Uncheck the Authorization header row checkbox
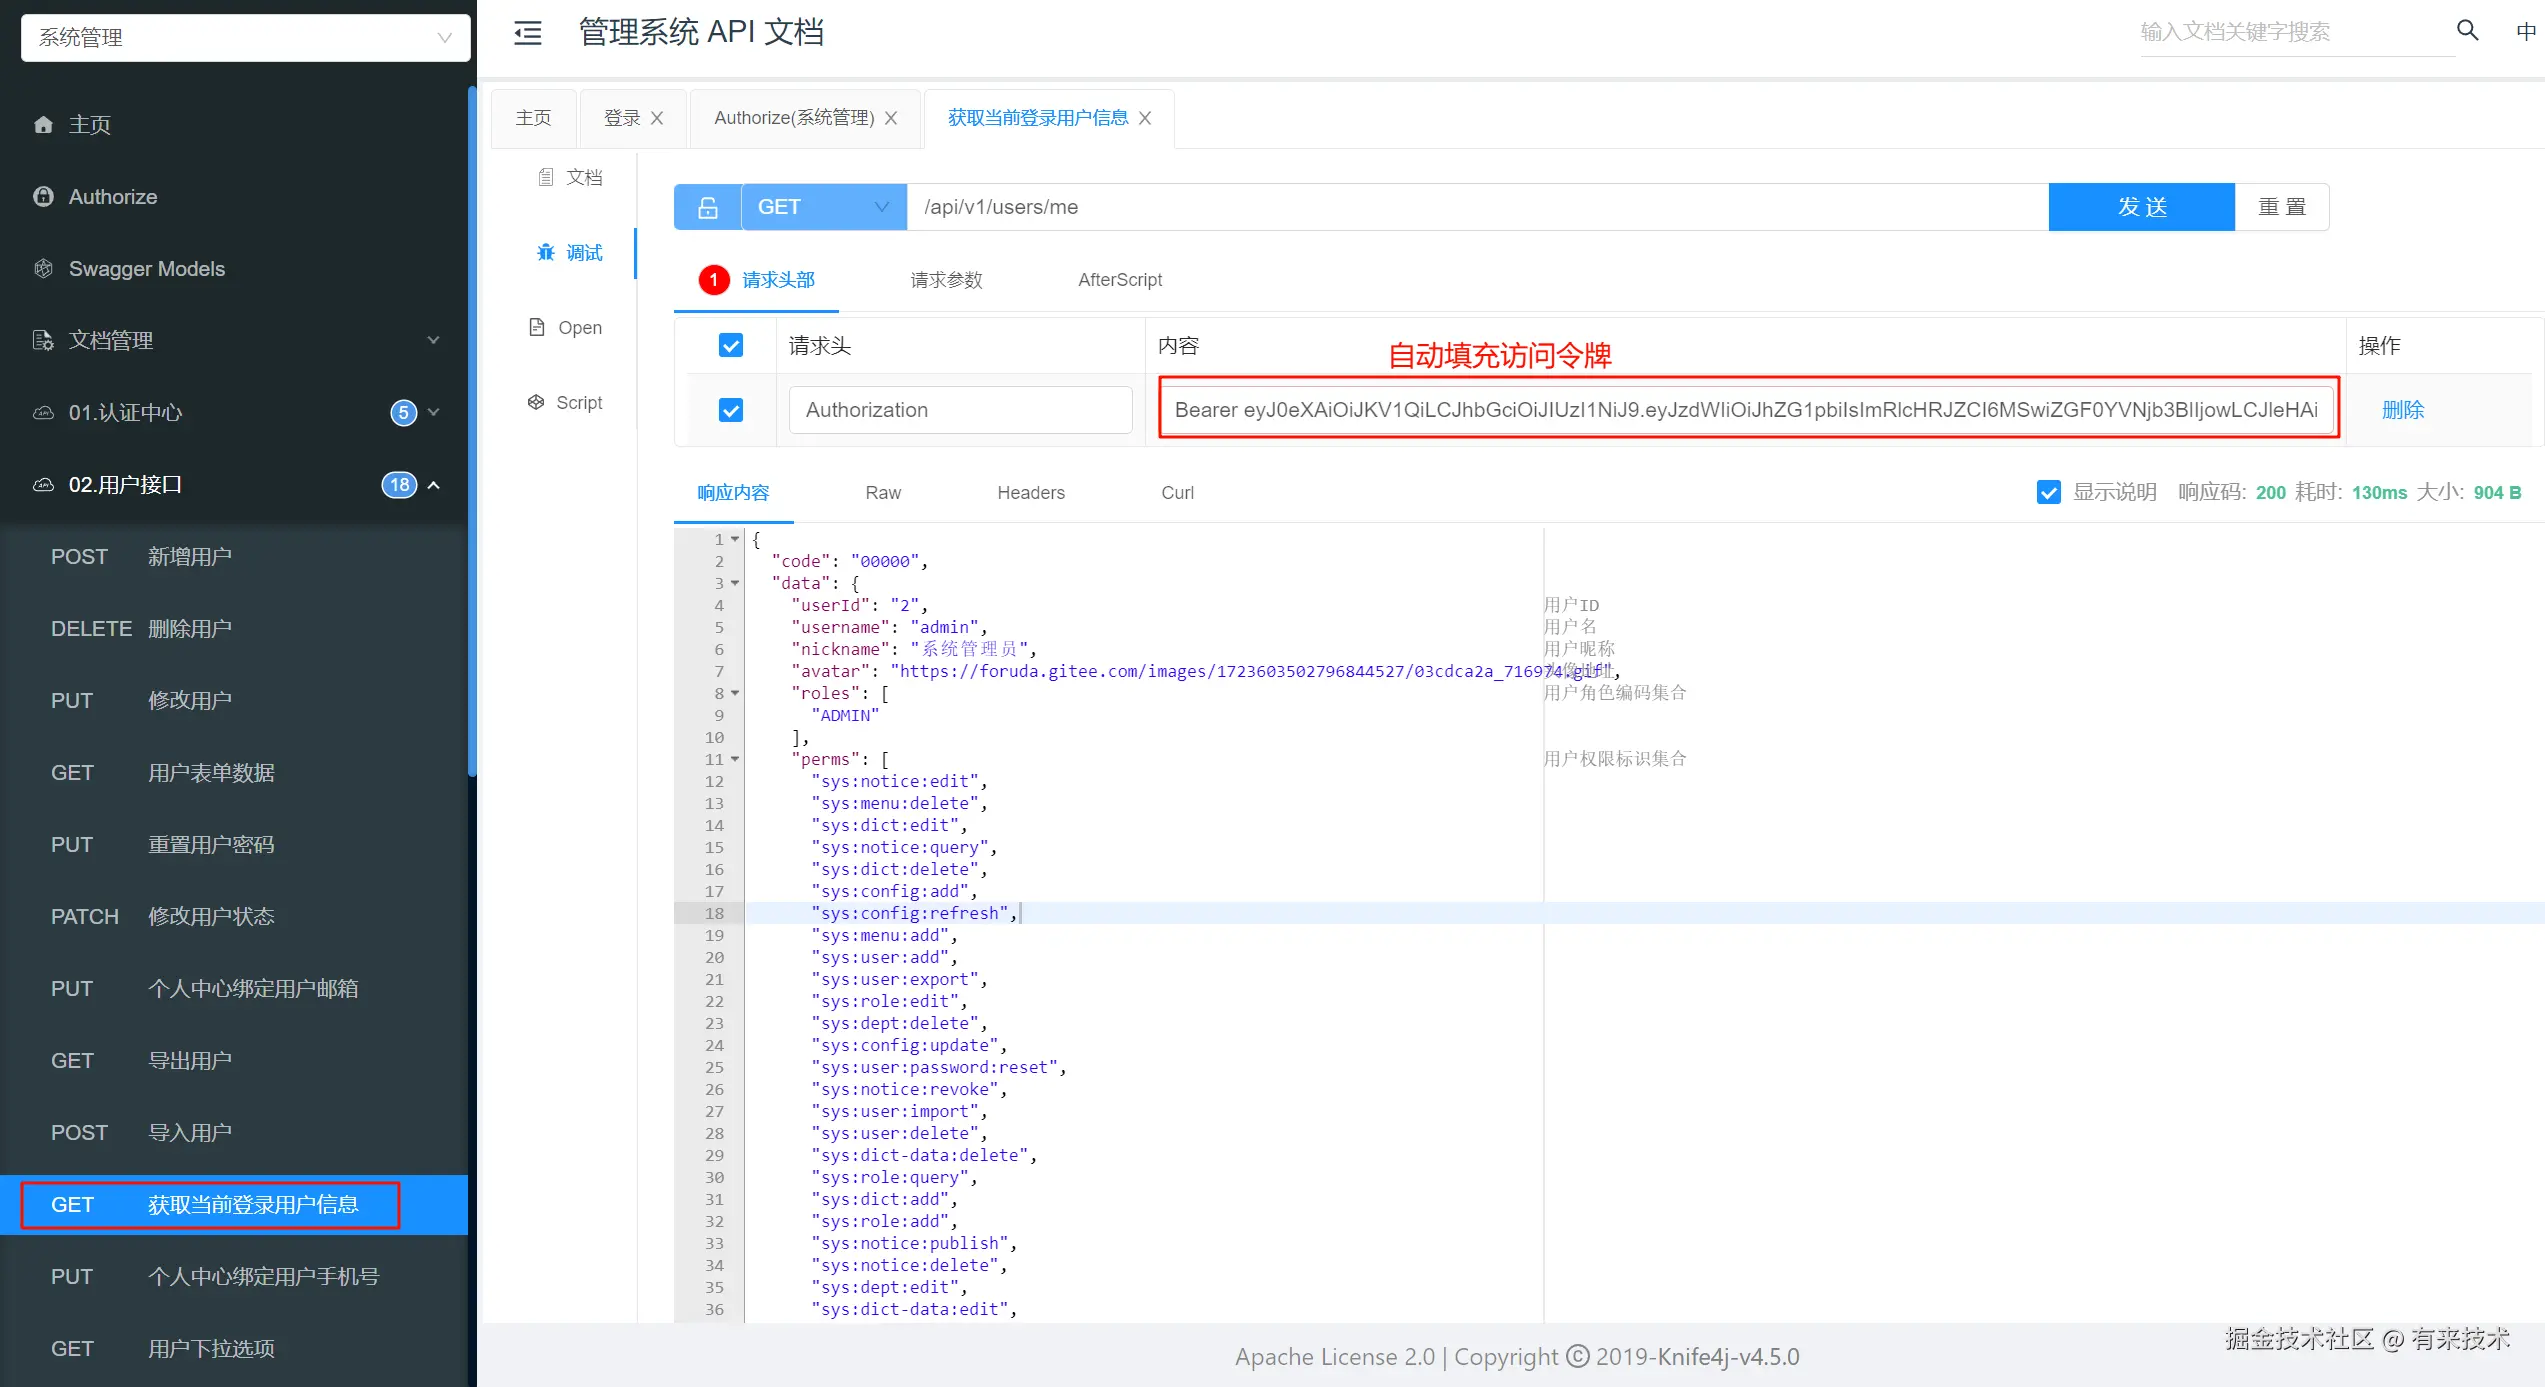 point(731,410)
